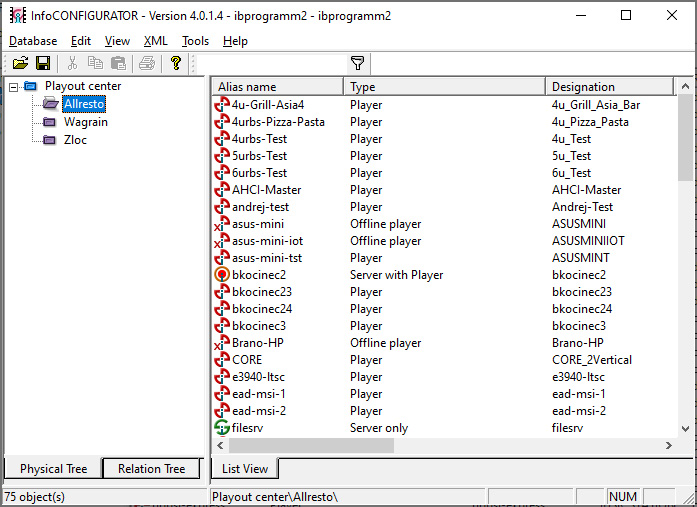
Task: Click the horizontal scrollbar right arrow
Action: point(669,445)
